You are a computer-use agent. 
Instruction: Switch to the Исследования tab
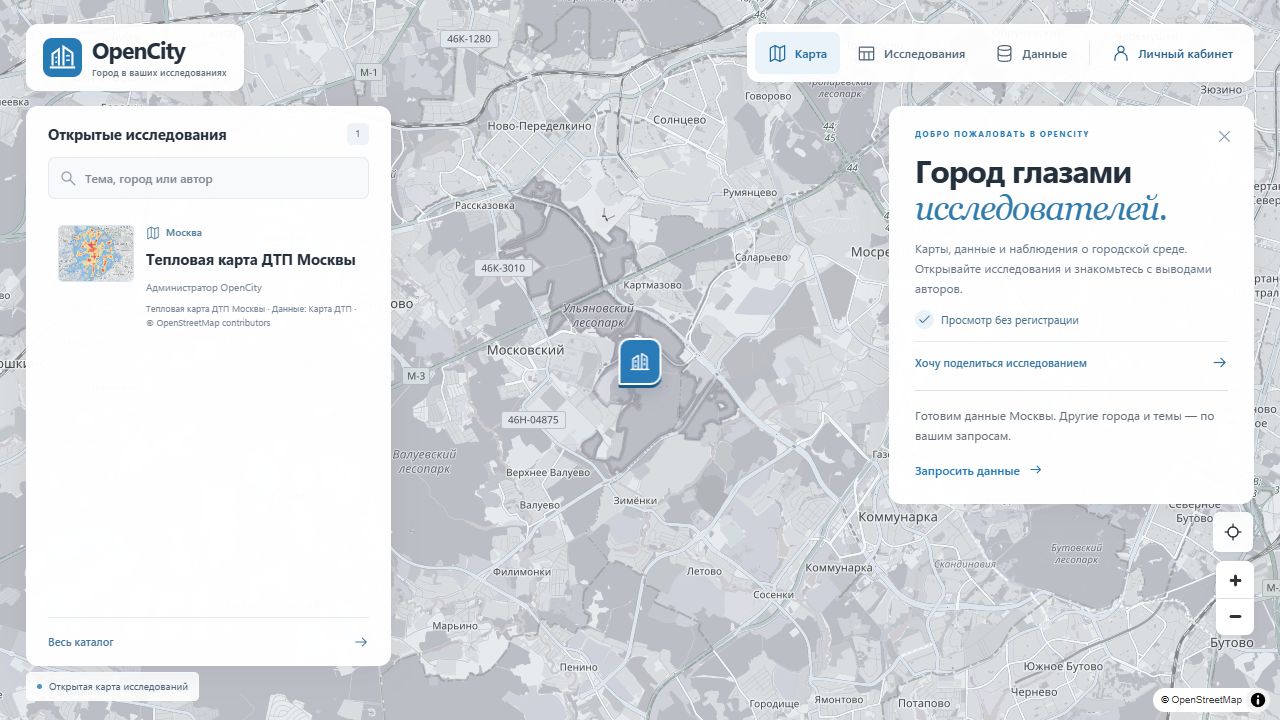(x=911, y=54)
